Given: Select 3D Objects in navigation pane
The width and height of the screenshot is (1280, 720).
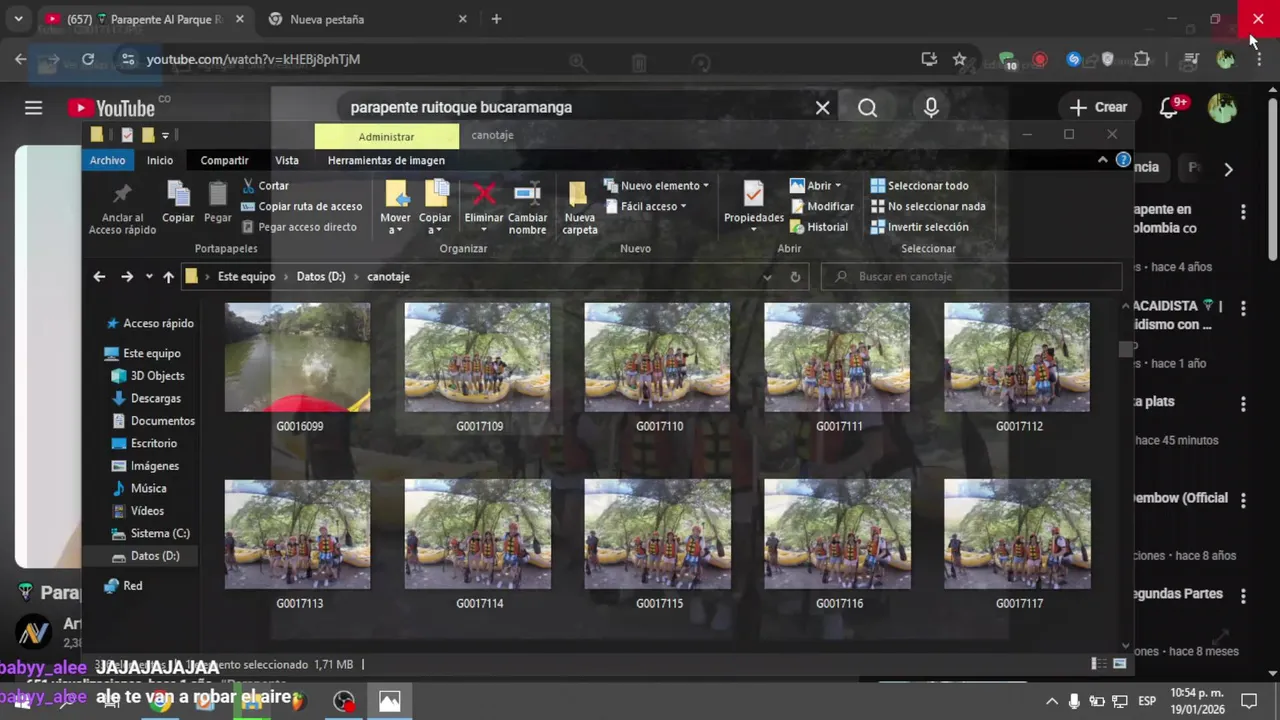Looking at the screenshot, I should pos(147,376).
